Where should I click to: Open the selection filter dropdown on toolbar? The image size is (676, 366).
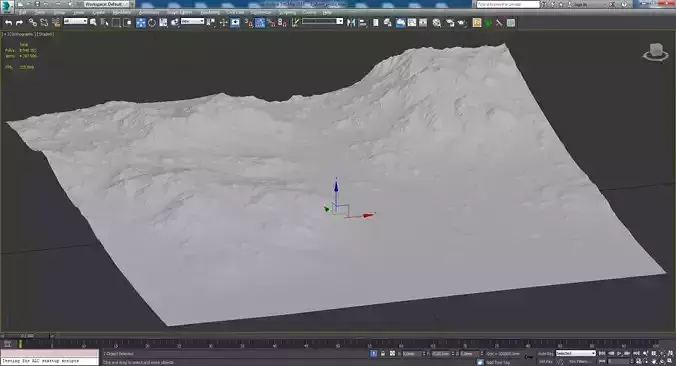[75, 21]
